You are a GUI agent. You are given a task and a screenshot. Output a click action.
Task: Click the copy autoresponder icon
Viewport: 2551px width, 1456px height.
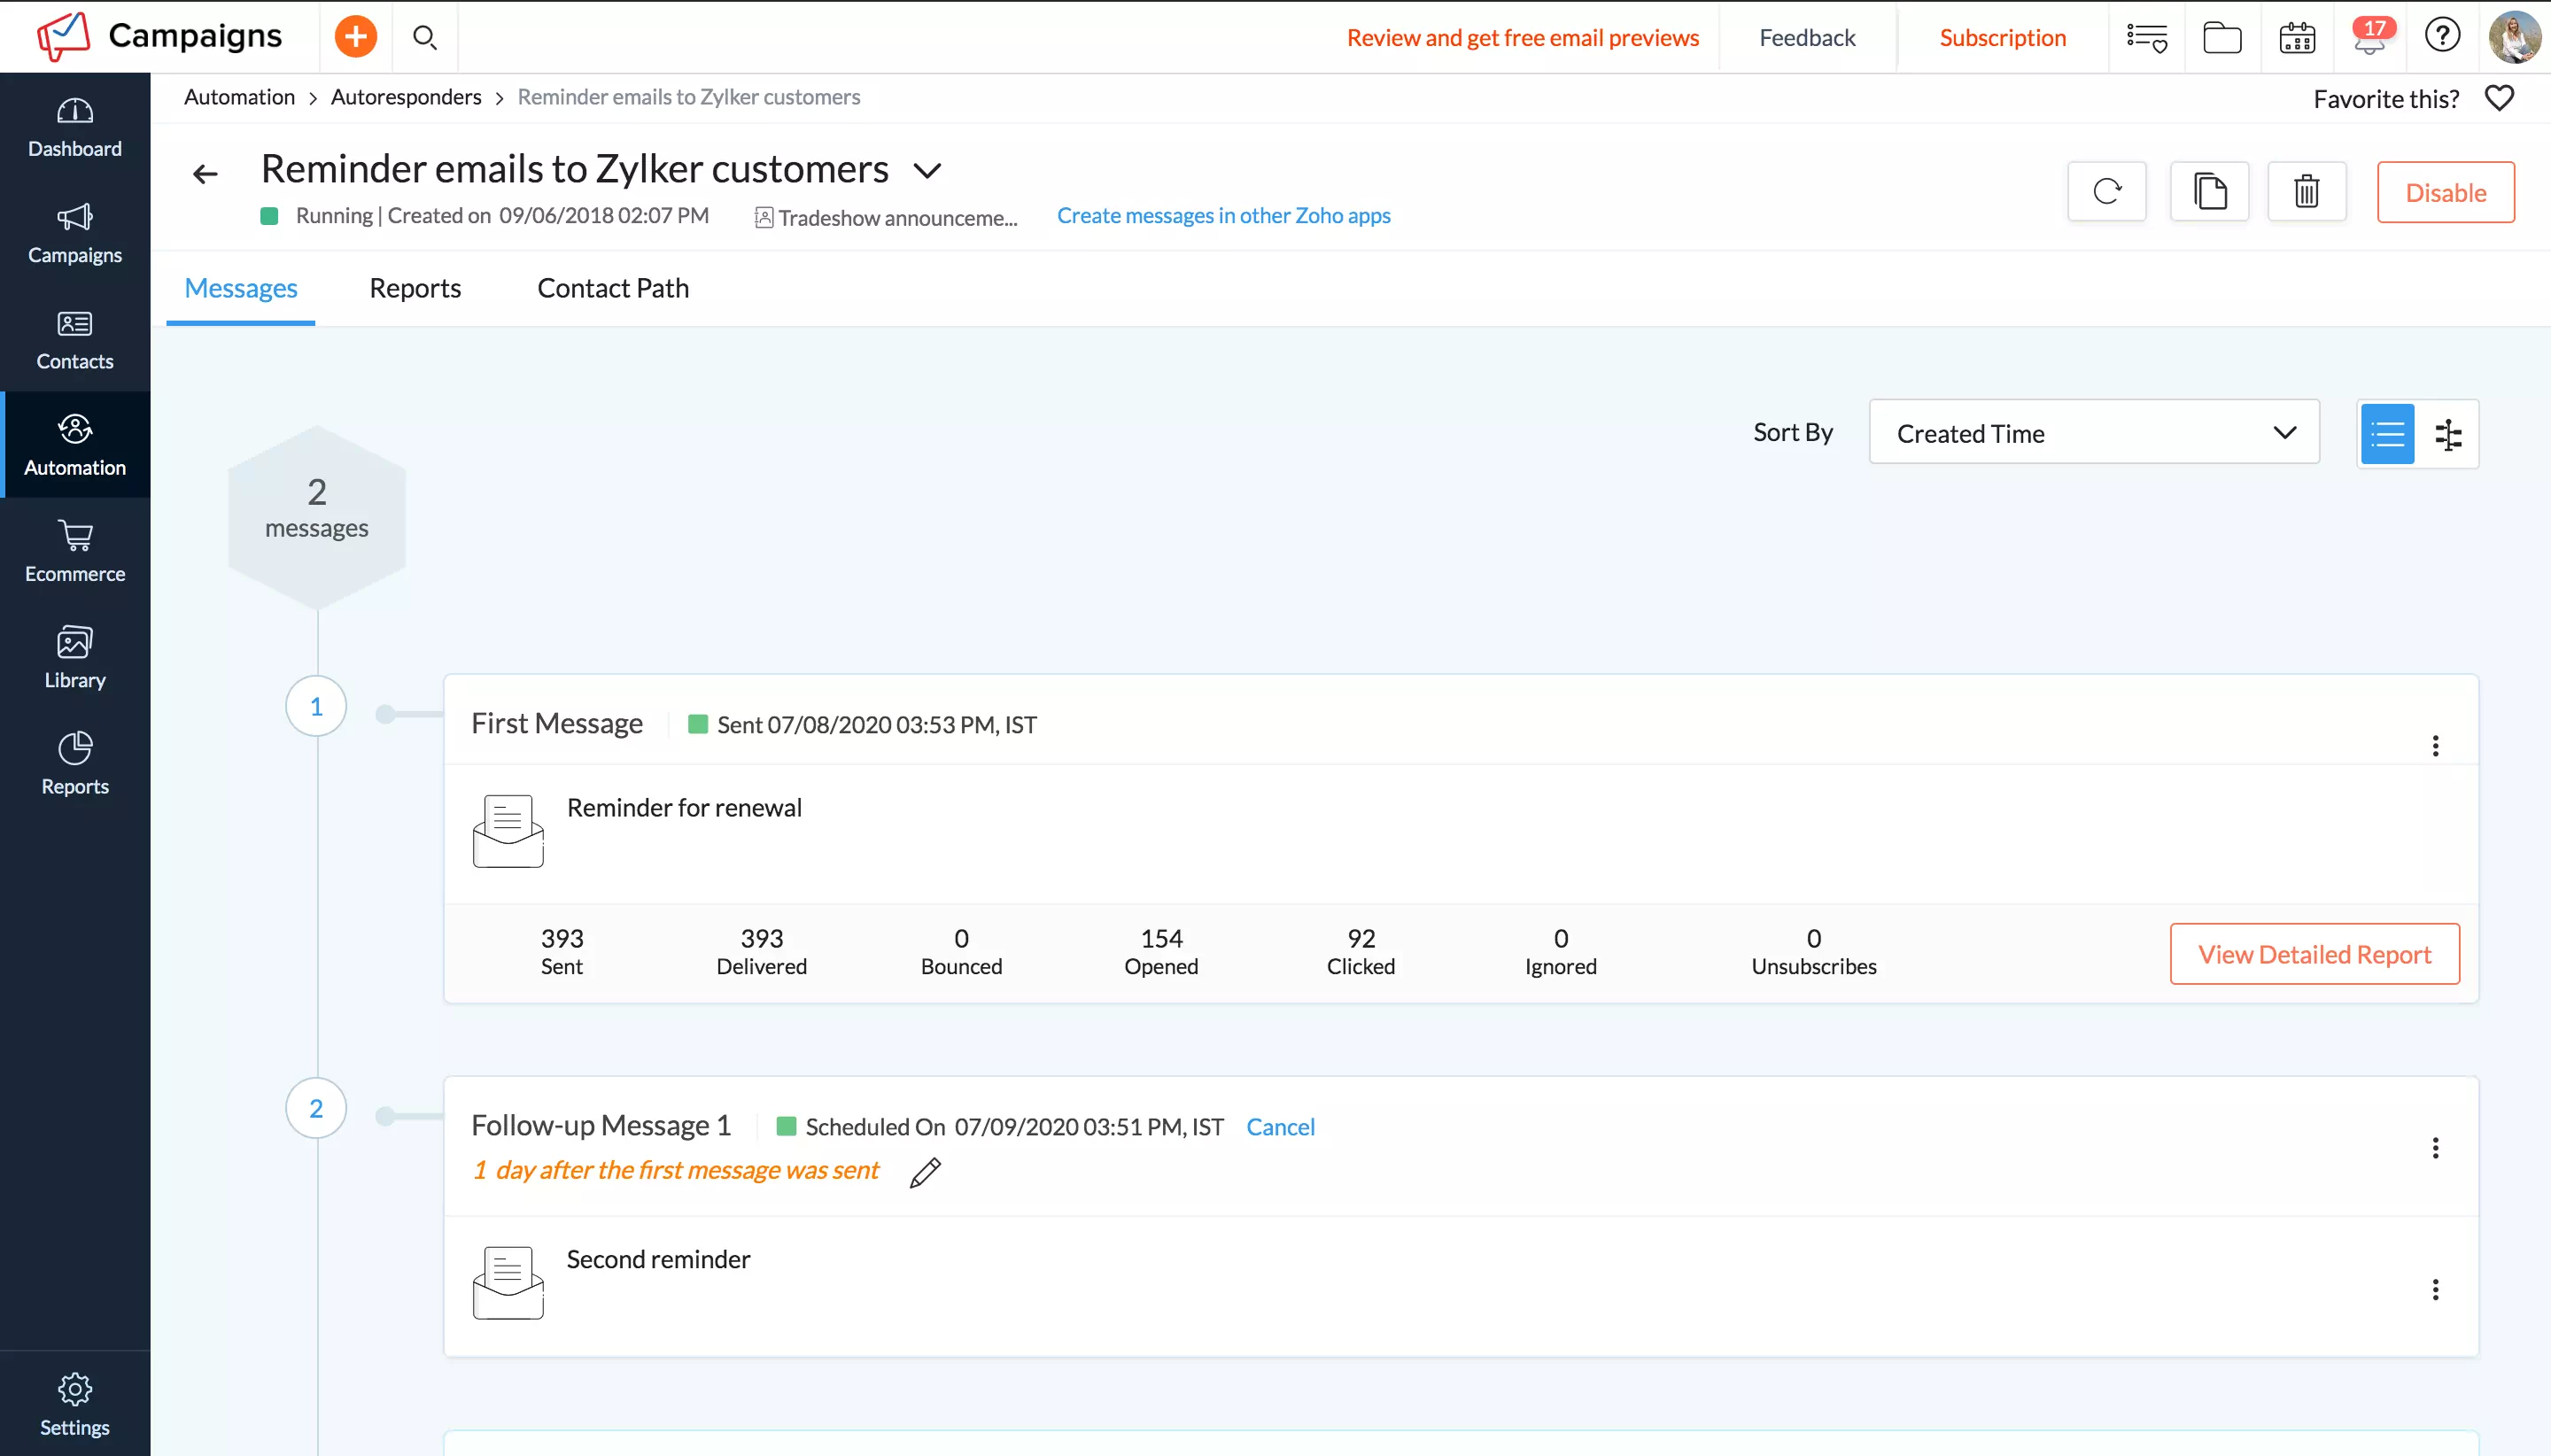coord(2210,191)
